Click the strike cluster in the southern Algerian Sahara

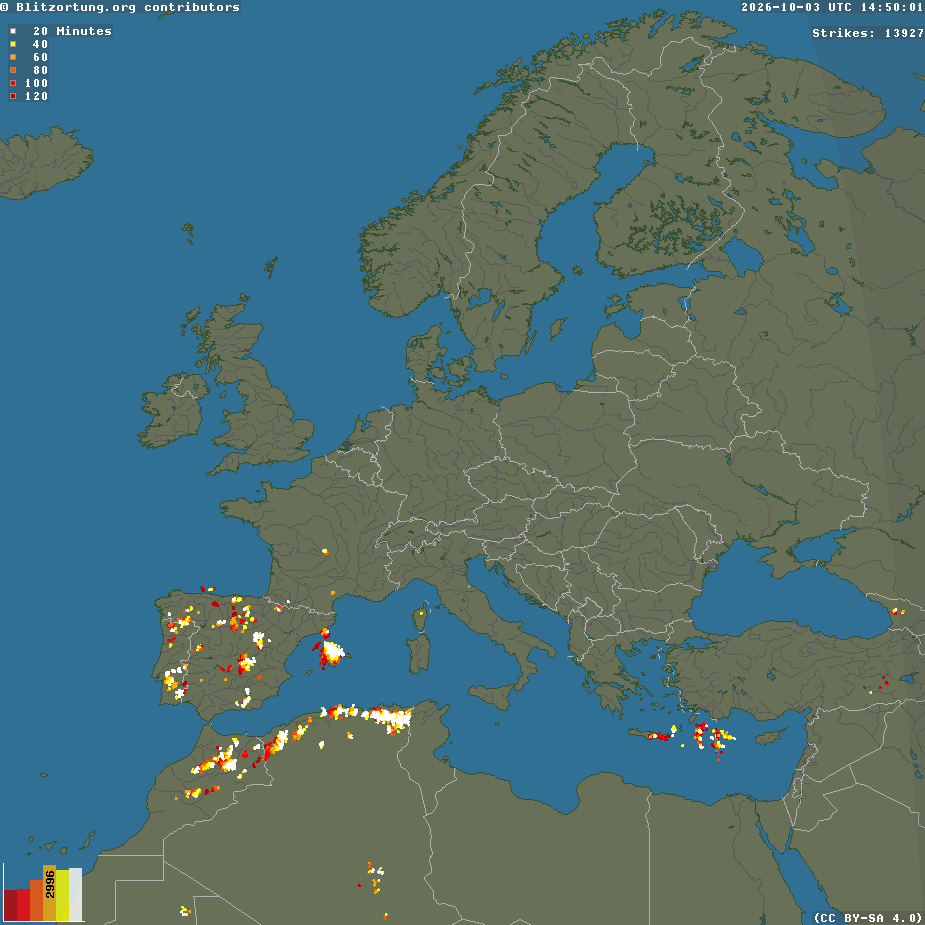coord(374,878)
